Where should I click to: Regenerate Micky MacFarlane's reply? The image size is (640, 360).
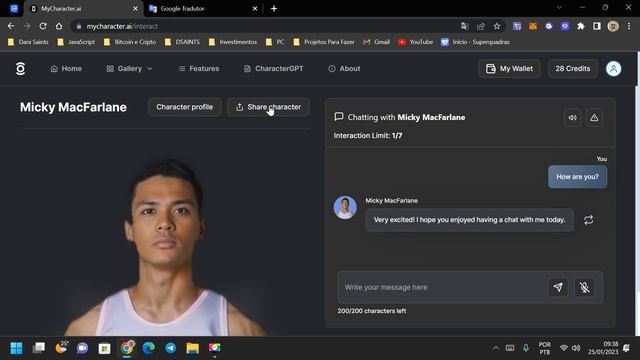588,220
